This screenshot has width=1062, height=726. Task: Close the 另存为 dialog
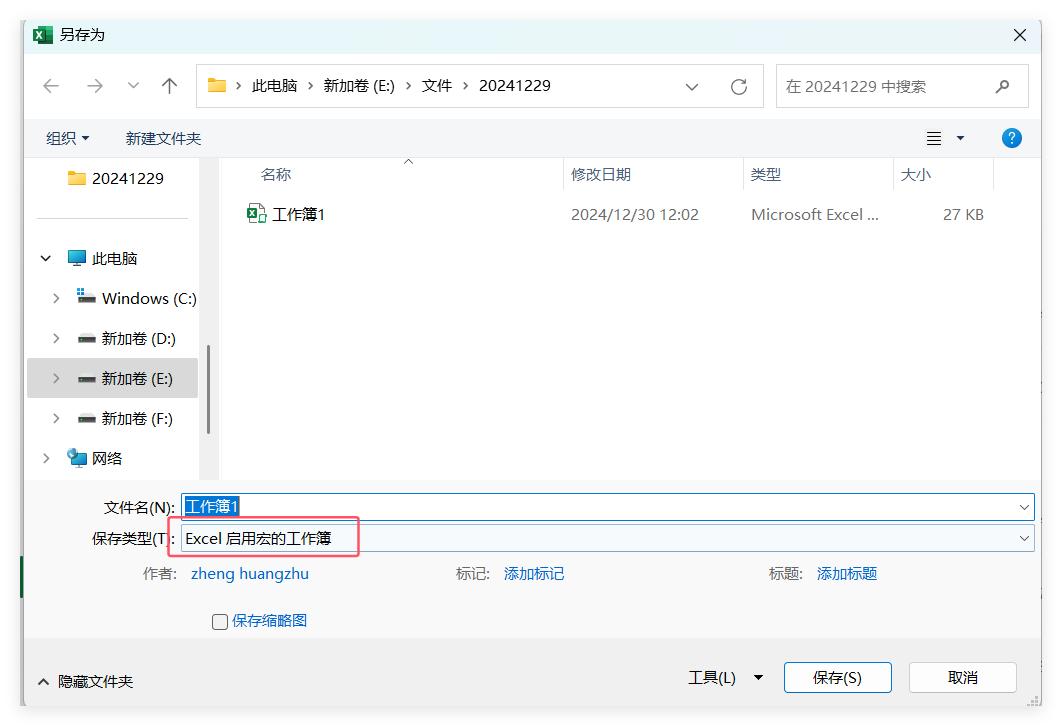pos(1019,35)
